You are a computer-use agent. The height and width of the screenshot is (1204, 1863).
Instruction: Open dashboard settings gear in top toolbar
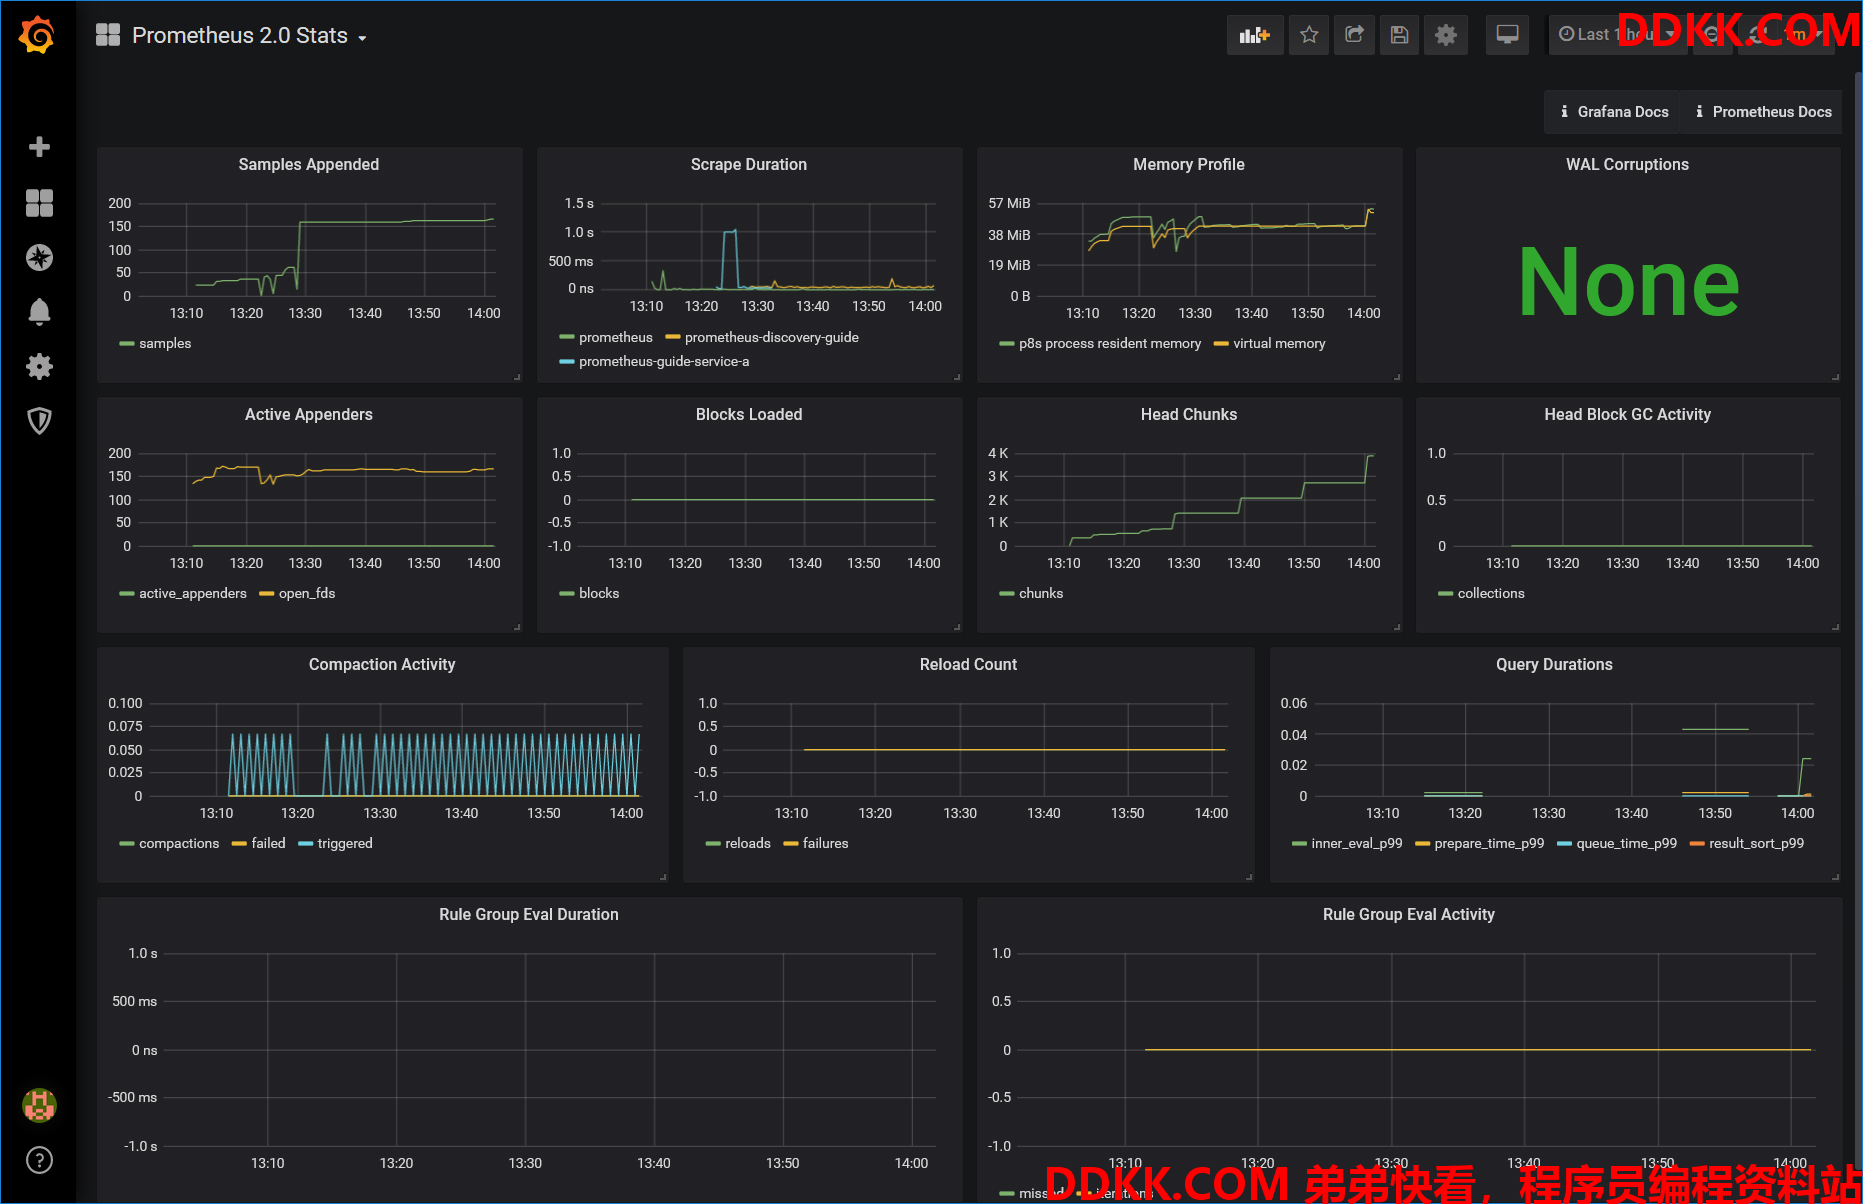[1446, 35]
